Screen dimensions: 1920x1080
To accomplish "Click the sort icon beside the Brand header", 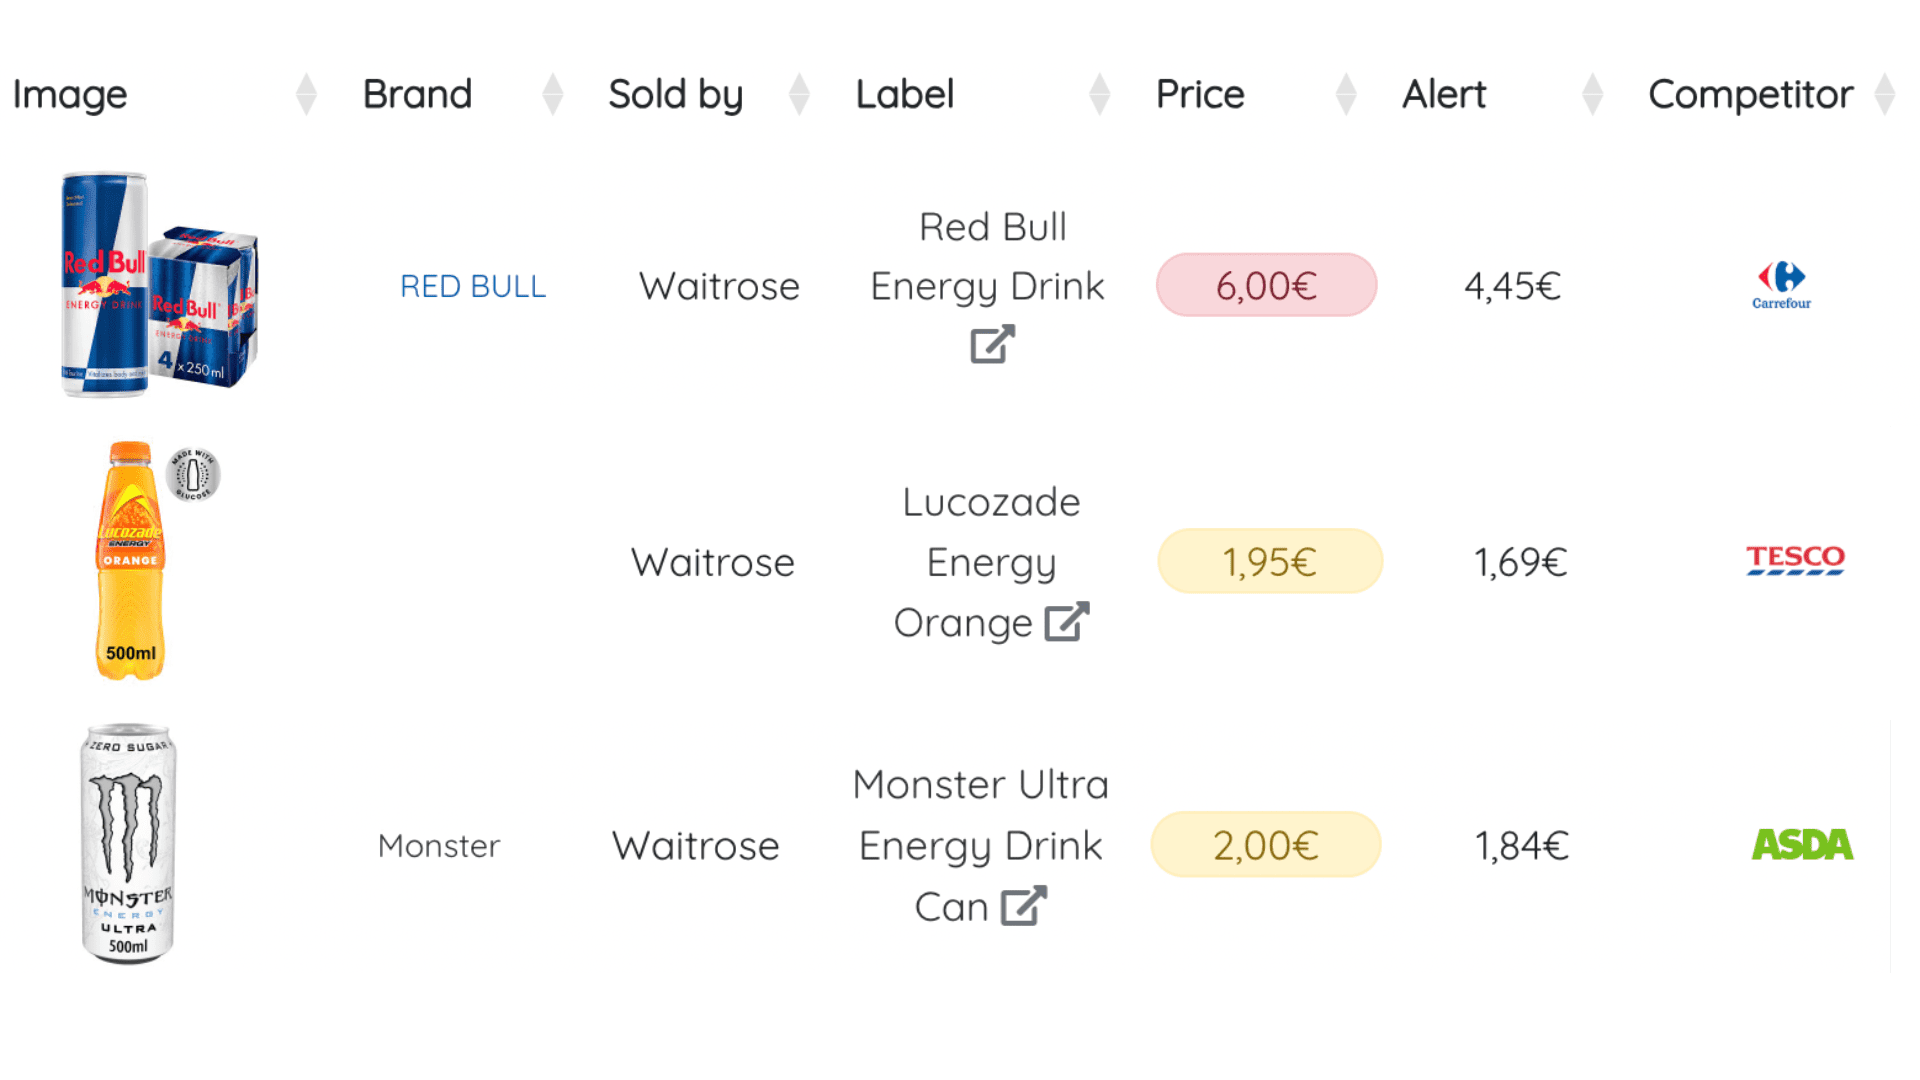I will [x=553, y=93].
